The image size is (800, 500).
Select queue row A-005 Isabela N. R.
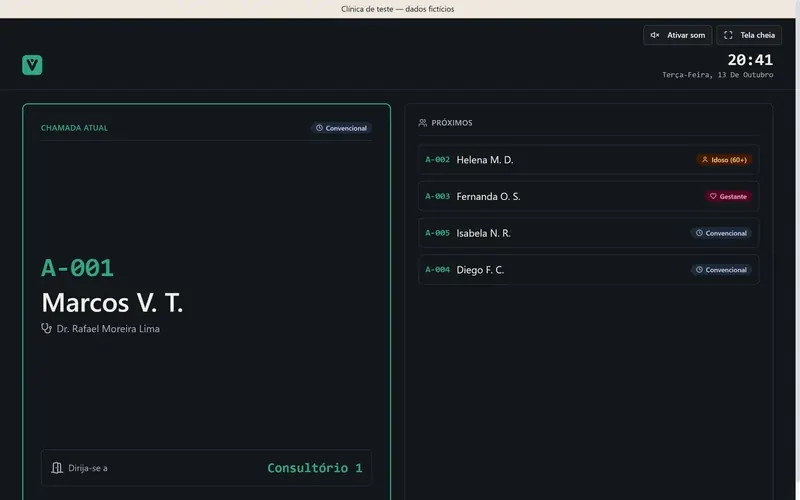588,233
